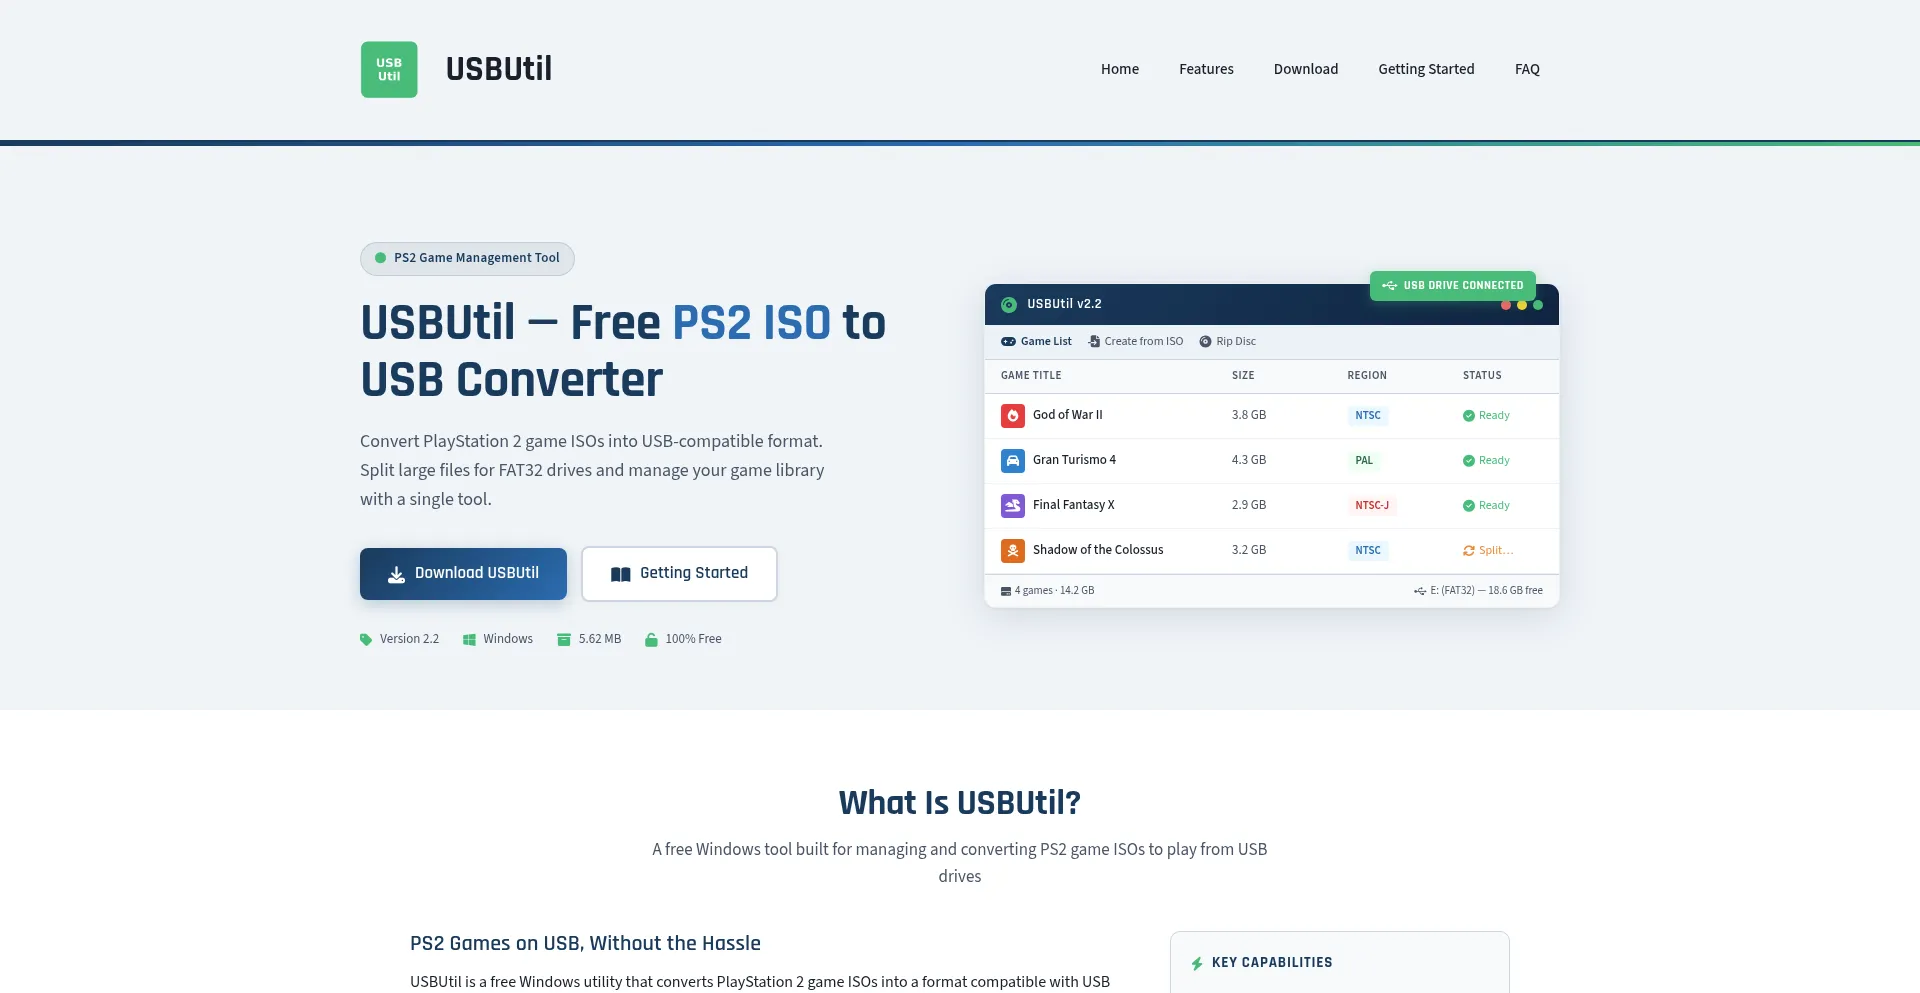Click the download arrow icon on Download USBUtil
Screen dimensions: 1920x993
pyautogui.click(x=396, y=575)
